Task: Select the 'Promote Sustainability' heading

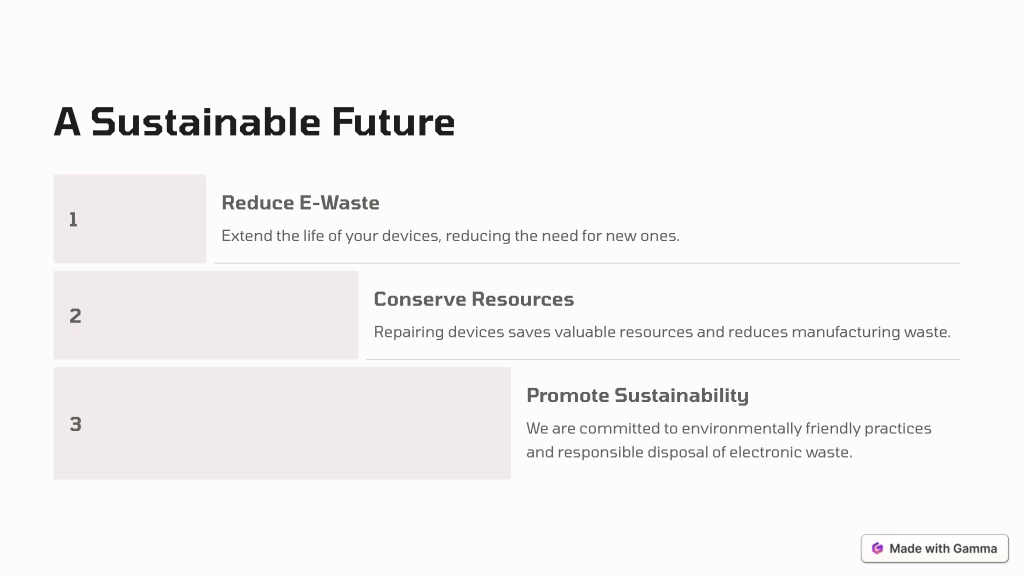Action: (637, 395)
